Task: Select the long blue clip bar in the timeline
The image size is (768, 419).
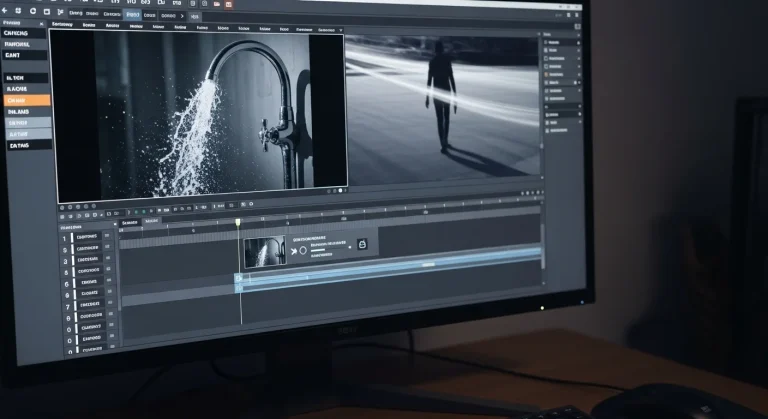Action: [389, 267]
